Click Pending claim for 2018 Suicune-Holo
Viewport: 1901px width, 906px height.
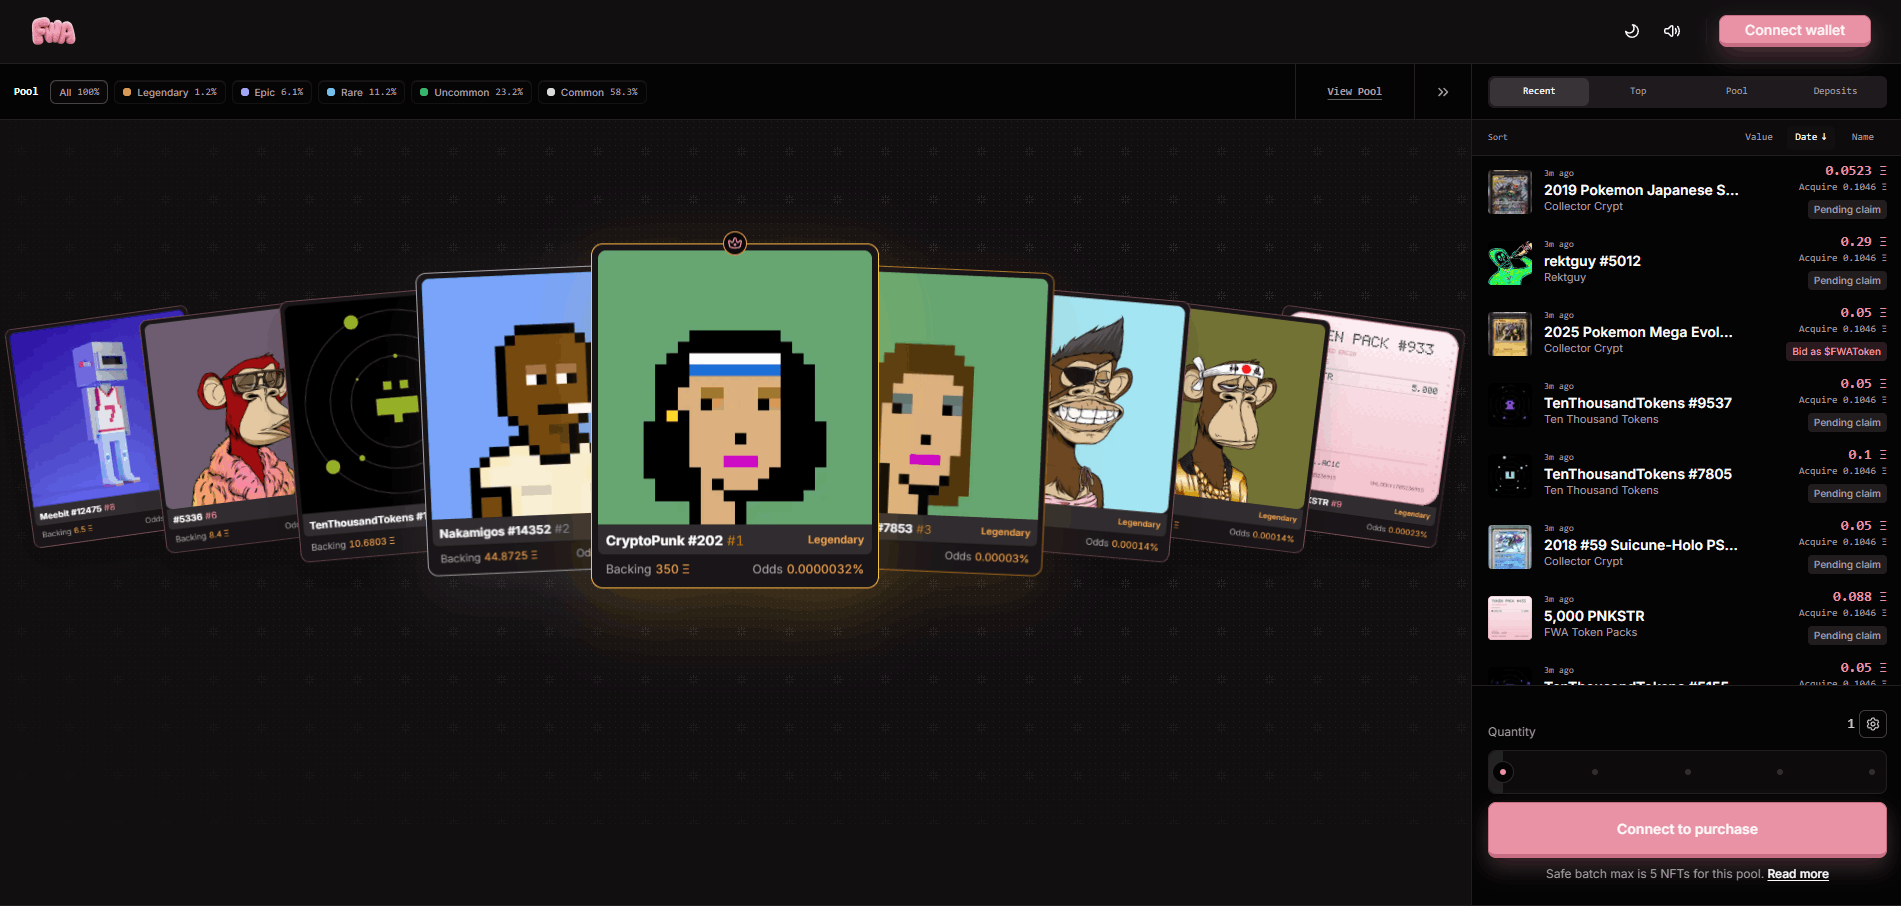coord(1847,565)
